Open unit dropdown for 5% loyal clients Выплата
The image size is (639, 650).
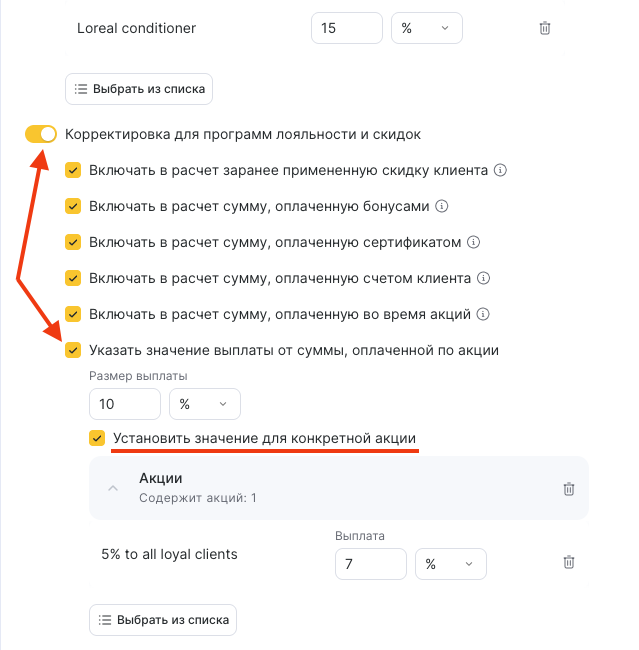pyautogui.click(x=450, y=564)
